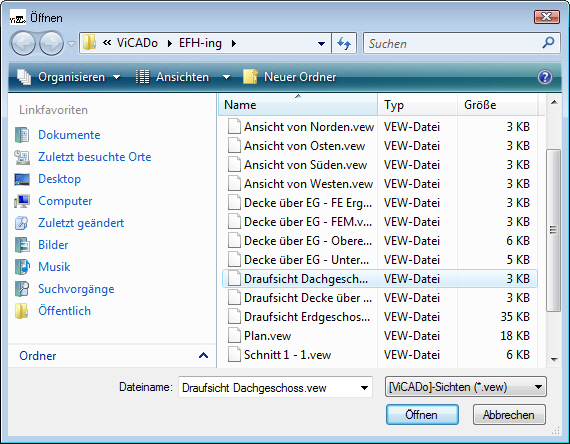This screenshot has height=444, width=570.
Task: Click the refresh icon beside address bar
Action: (344, 43)
